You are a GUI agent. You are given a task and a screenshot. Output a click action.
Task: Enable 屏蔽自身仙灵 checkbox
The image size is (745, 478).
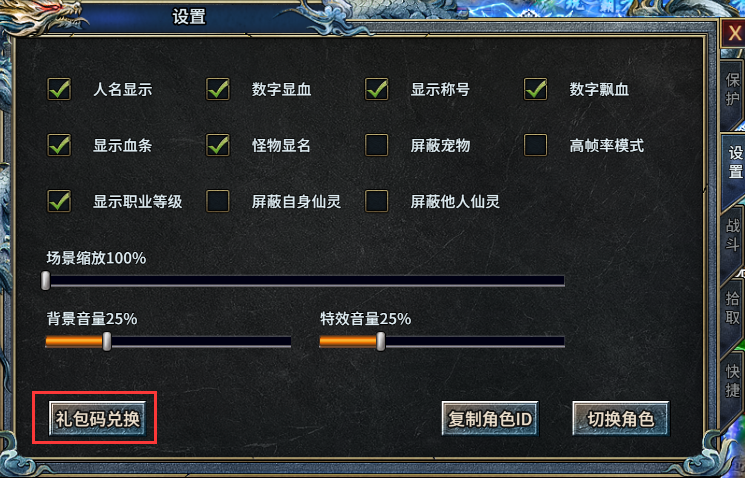(218, 201)
